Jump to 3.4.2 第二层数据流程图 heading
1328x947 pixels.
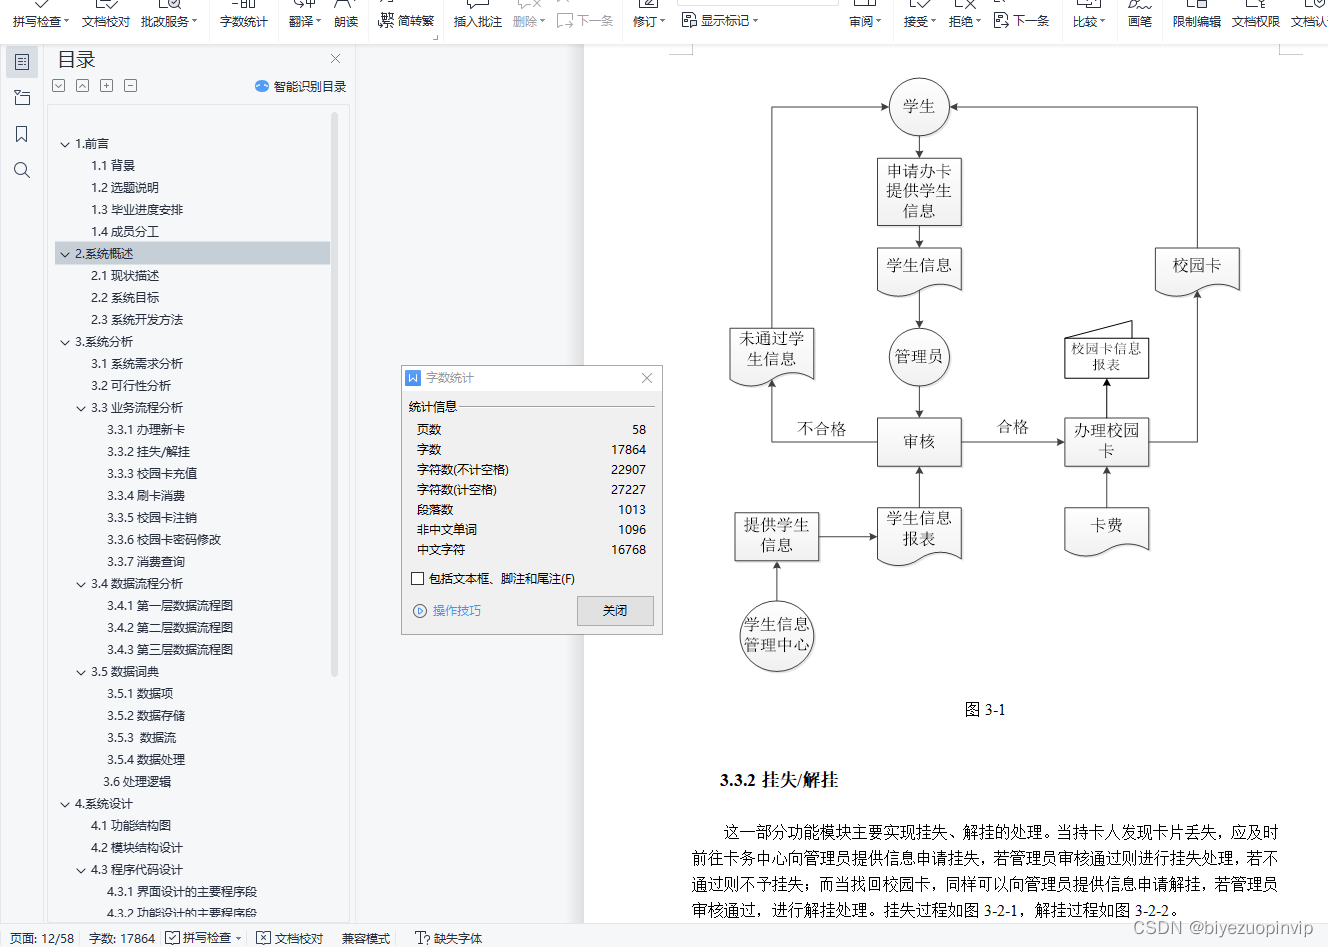170,628
